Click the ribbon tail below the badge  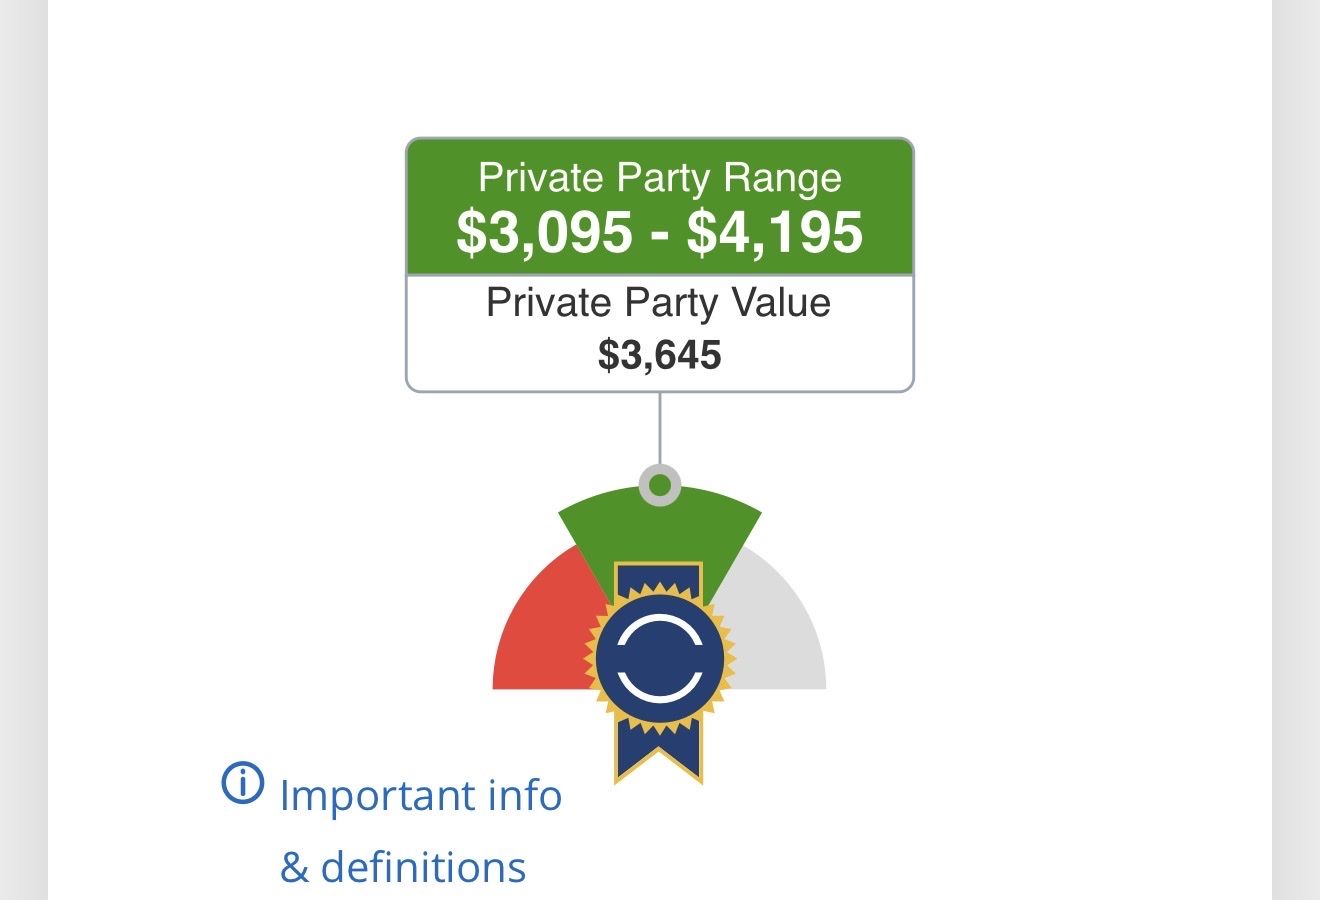pos(659,752)
